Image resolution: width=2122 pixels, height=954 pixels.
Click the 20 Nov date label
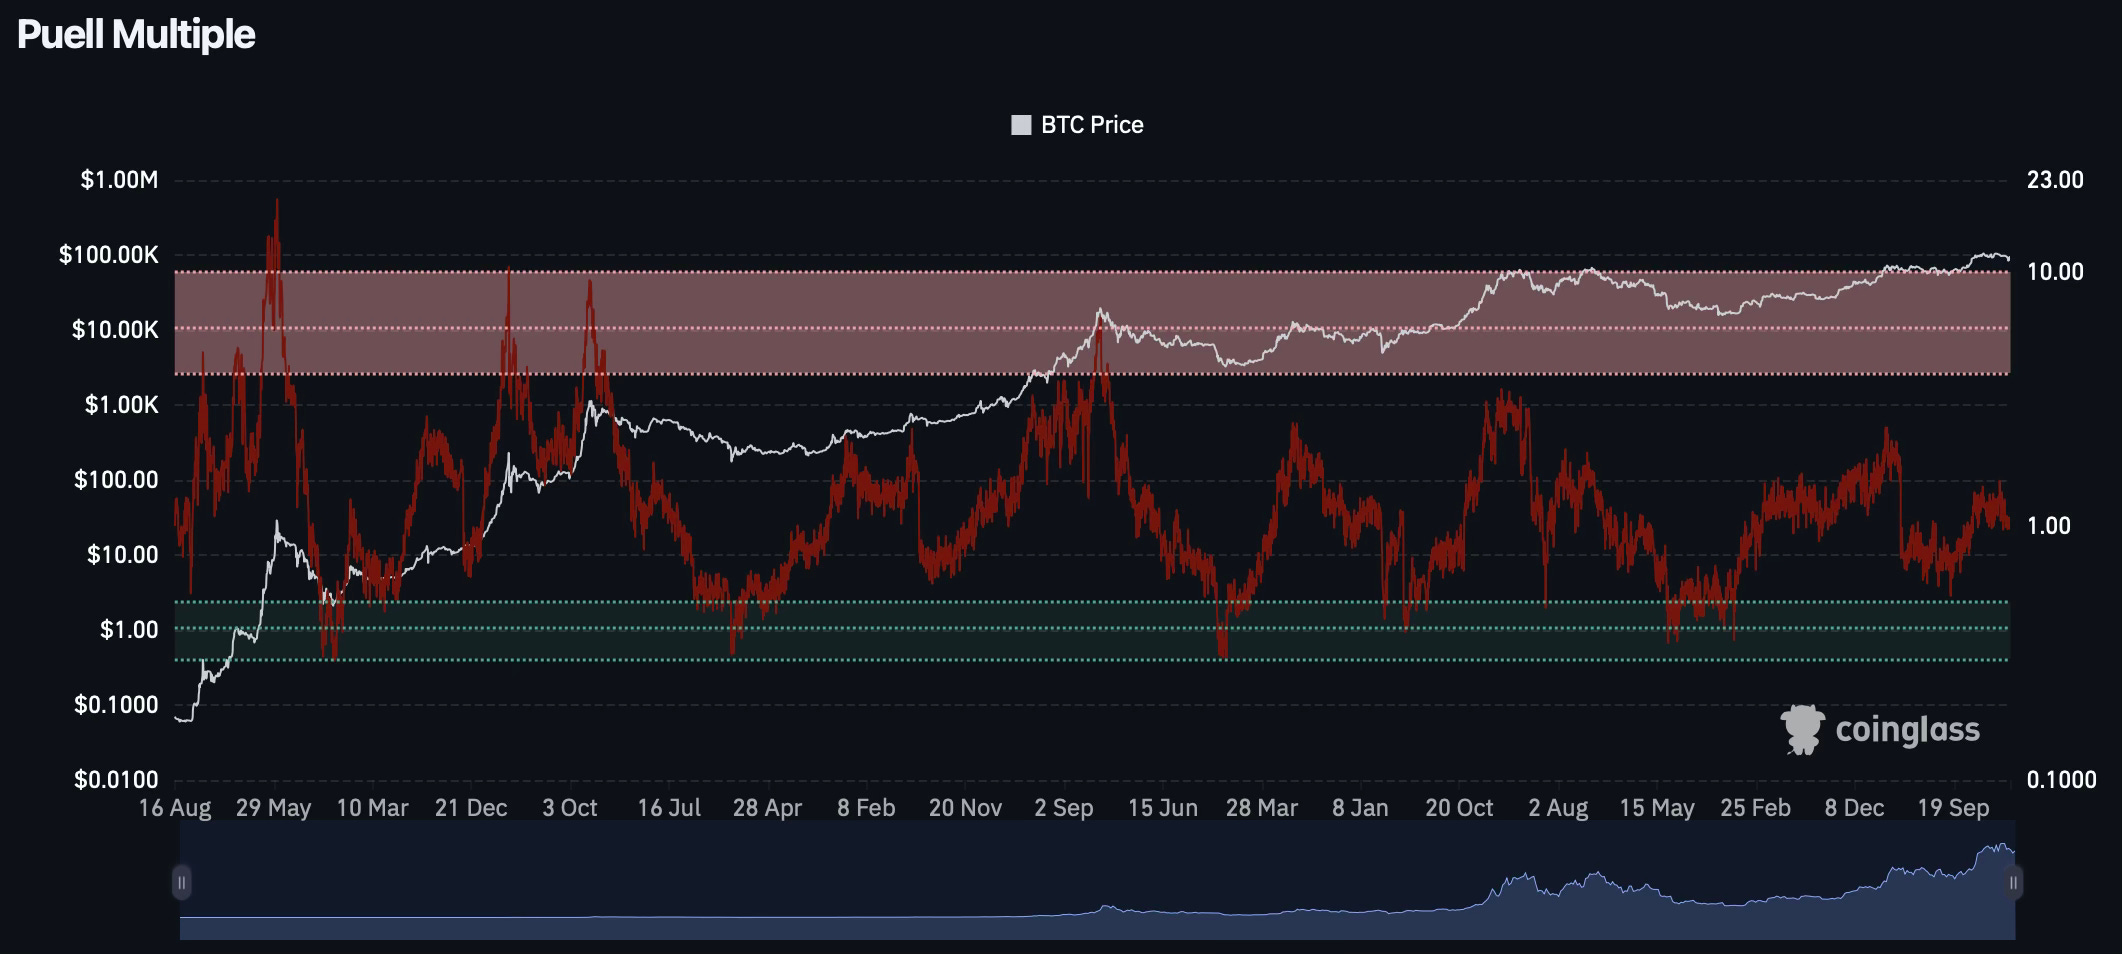point(965,808)
